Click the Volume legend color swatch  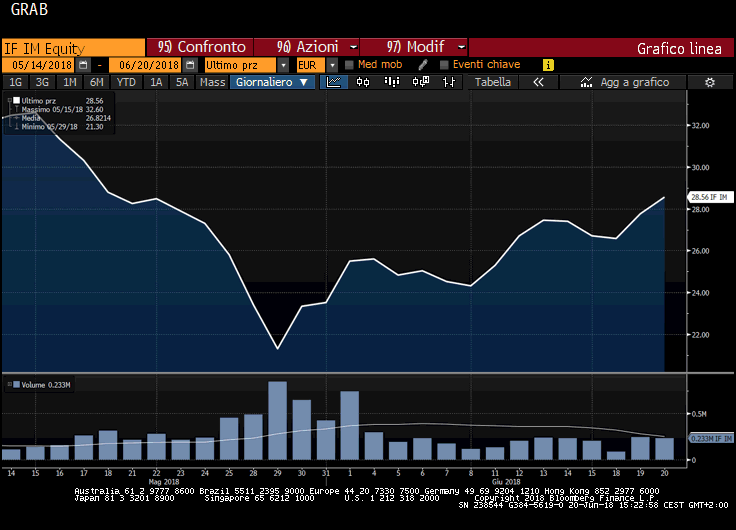(x=14, y=384)
